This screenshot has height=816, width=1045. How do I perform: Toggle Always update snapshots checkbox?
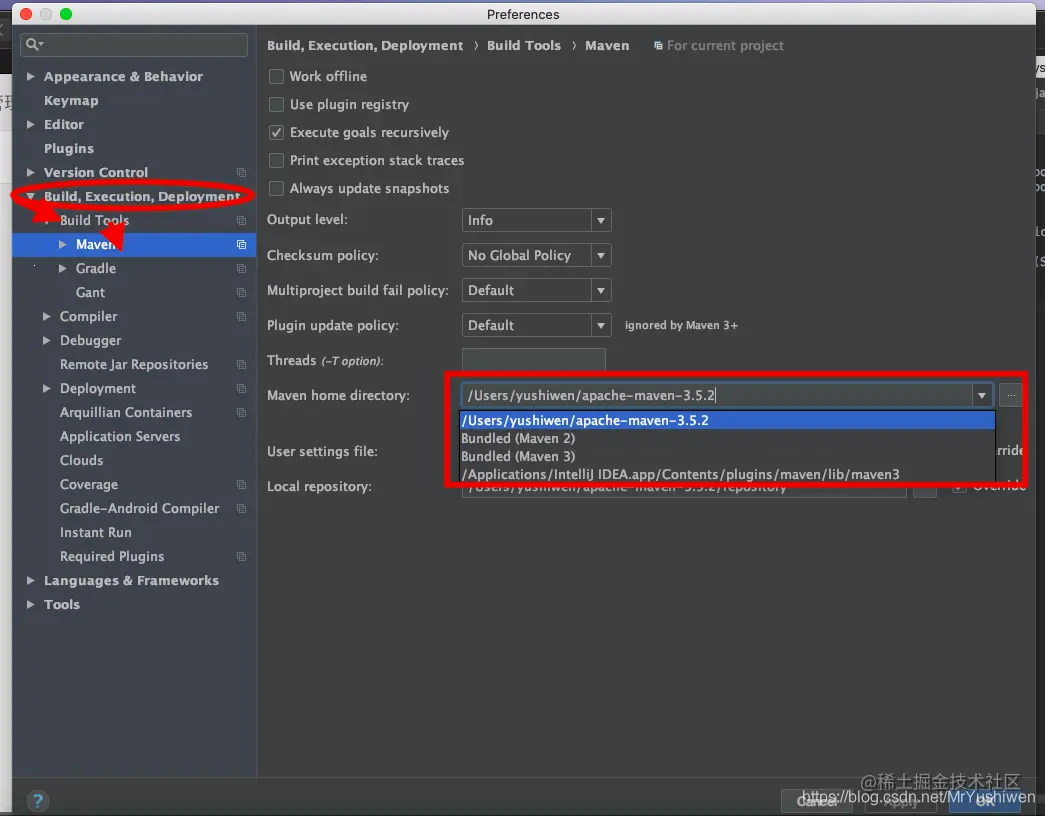point(276,189)
